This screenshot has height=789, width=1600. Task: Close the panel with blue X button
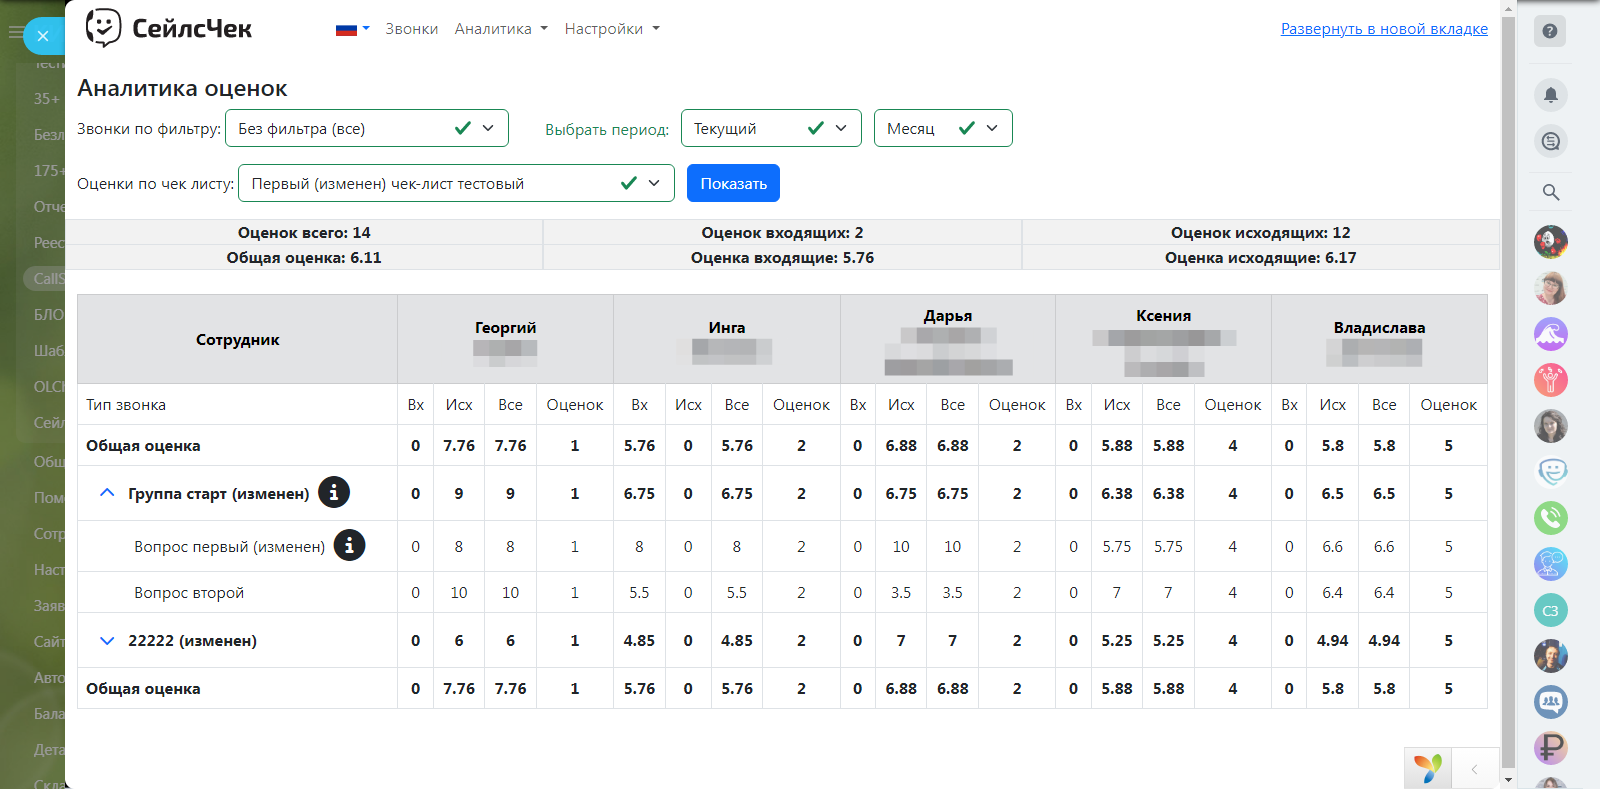click(43, 36)
